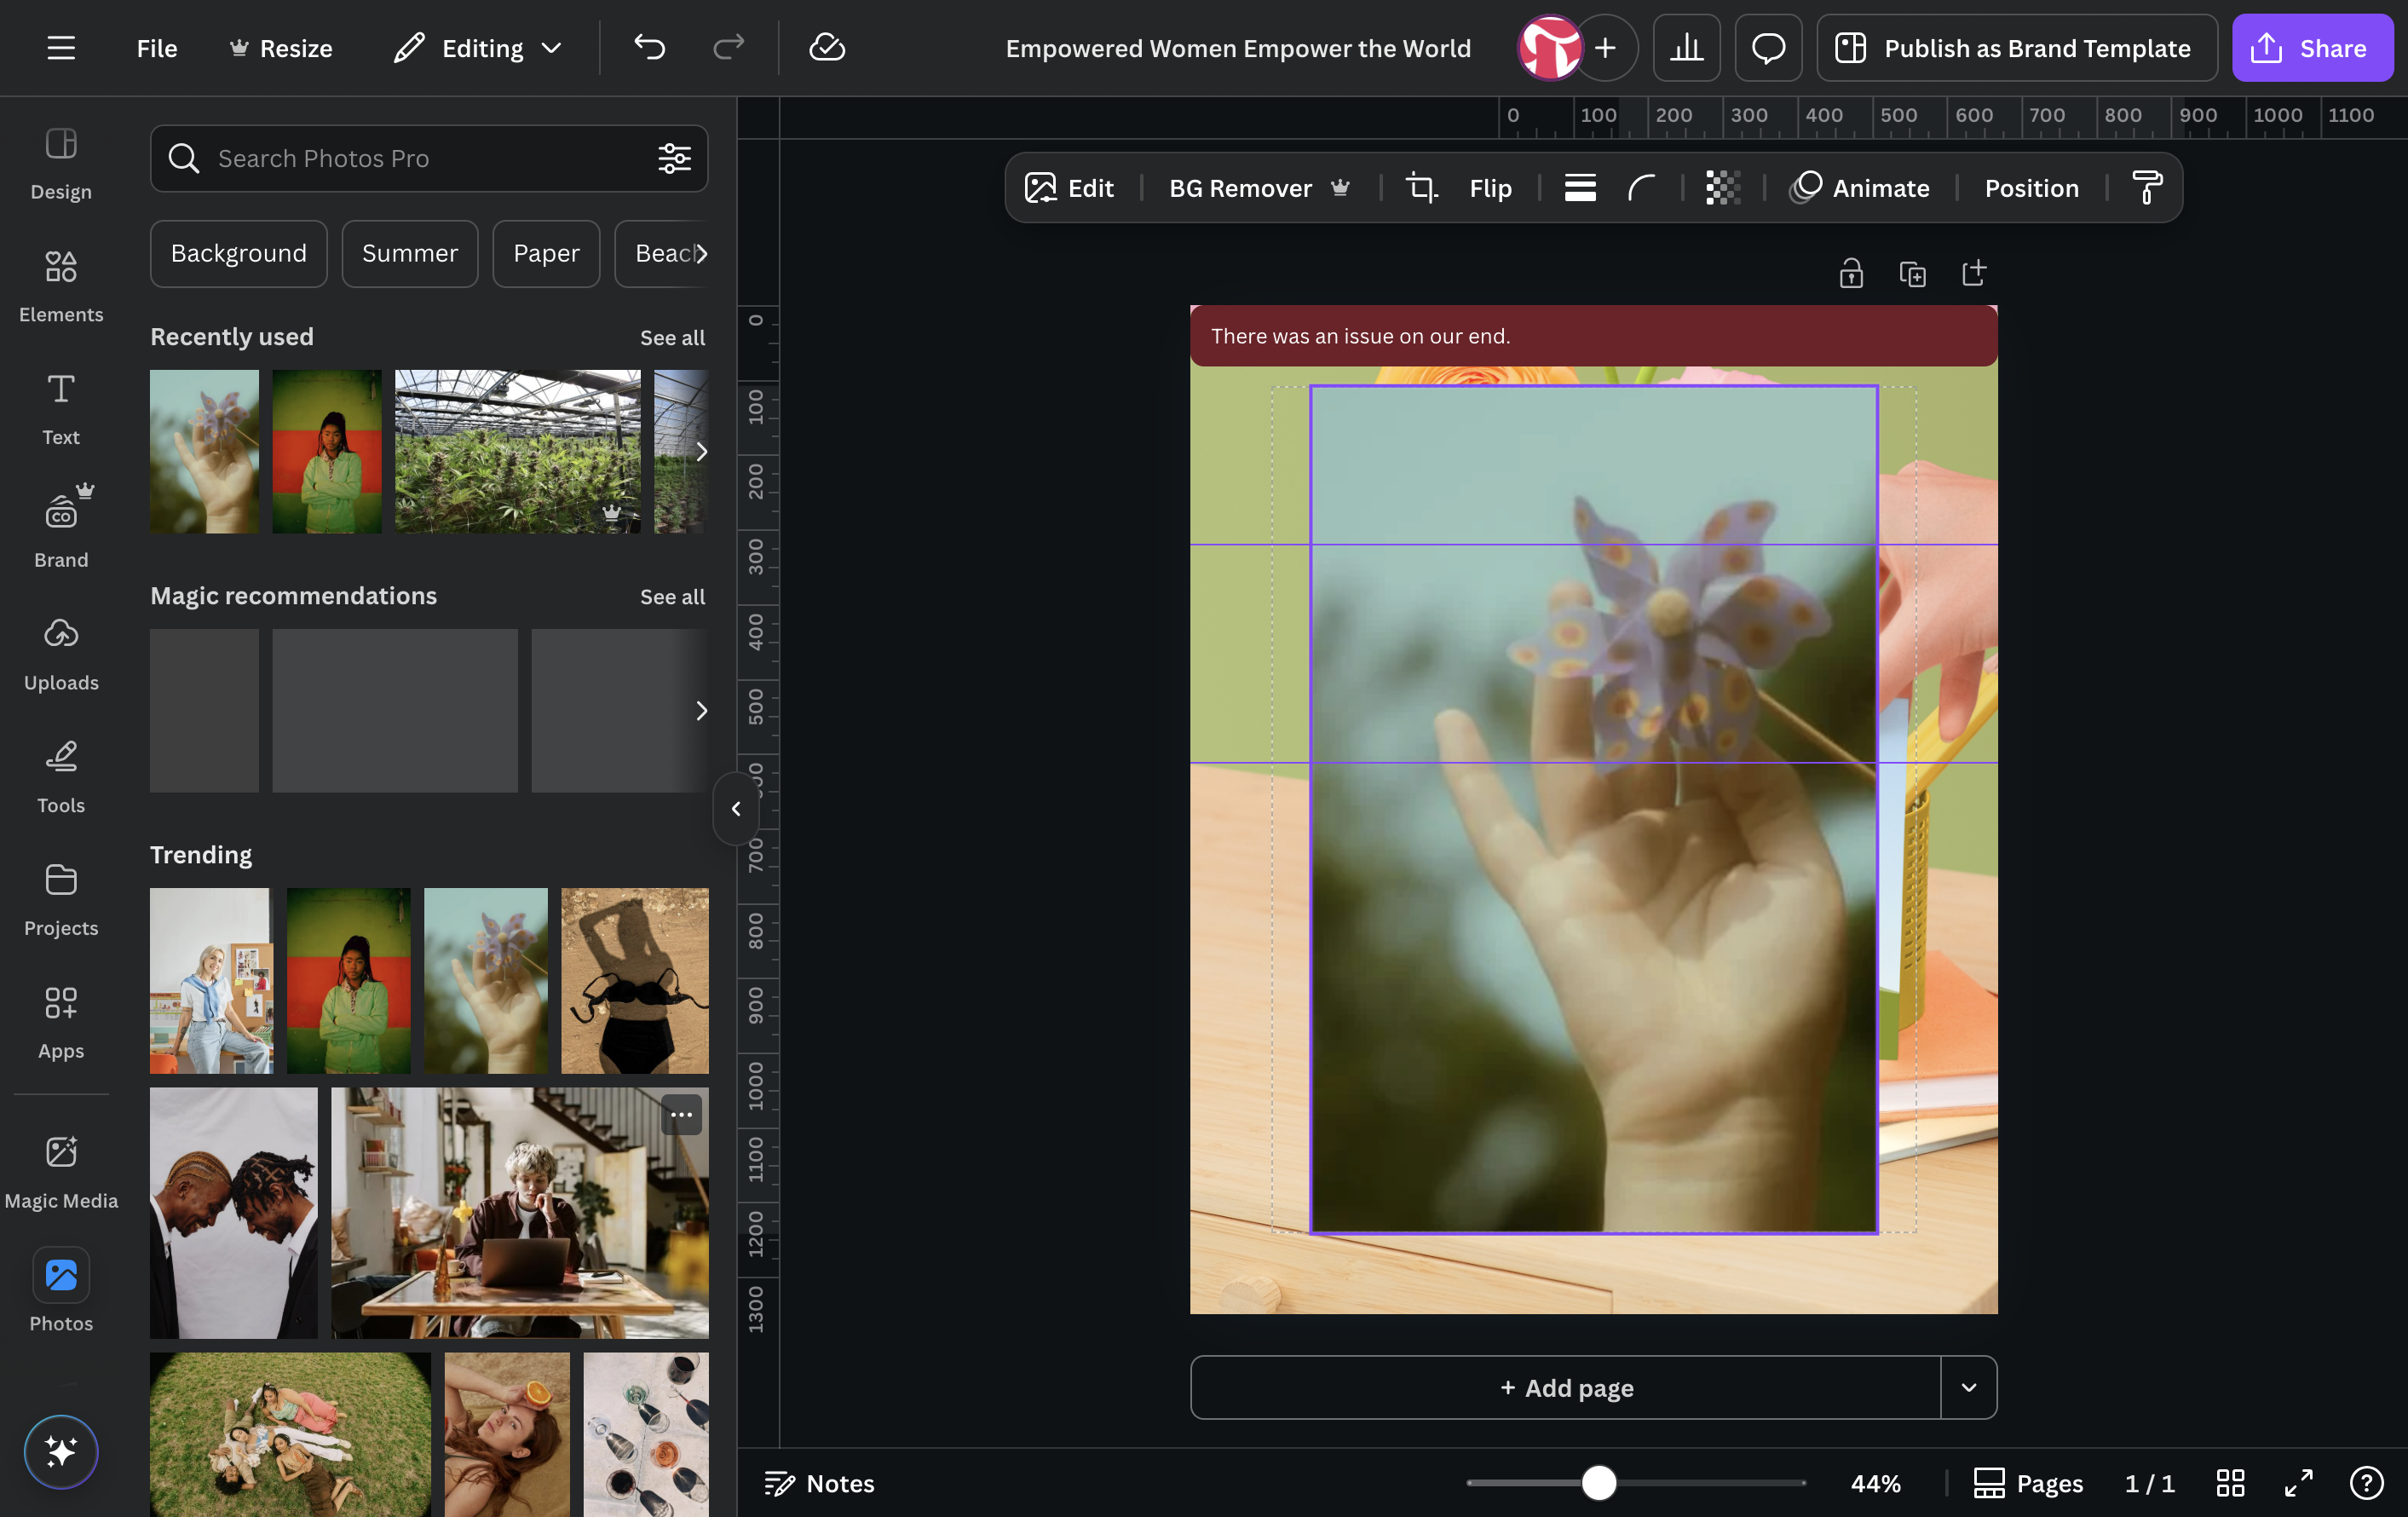Open the Apps tab in sidebar
Viewport: 2408px width, 1517px height.
[x=61, y=1023]
